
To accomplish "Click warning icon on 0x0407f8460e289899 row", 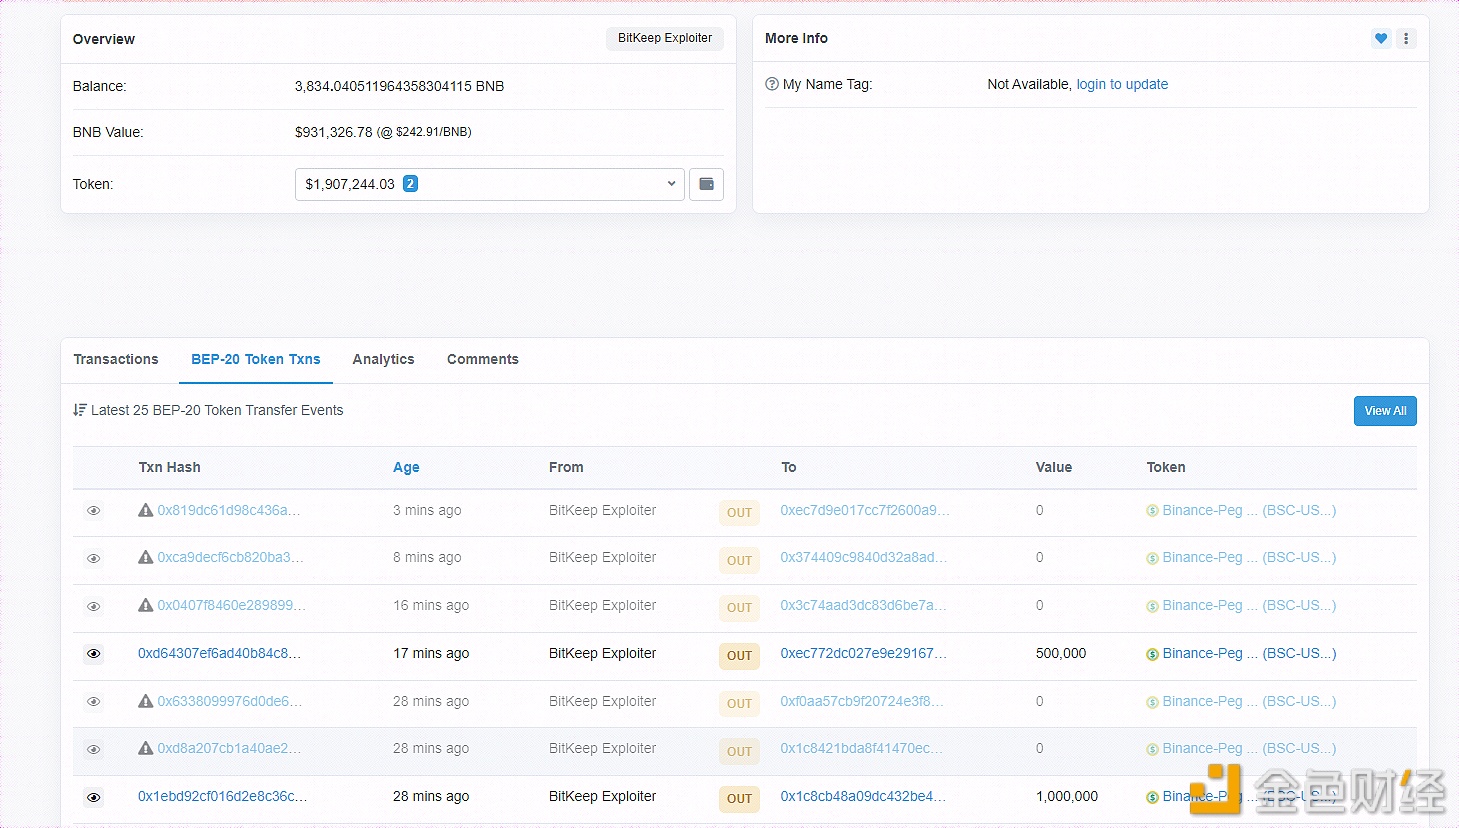I will tap(146, 605).
